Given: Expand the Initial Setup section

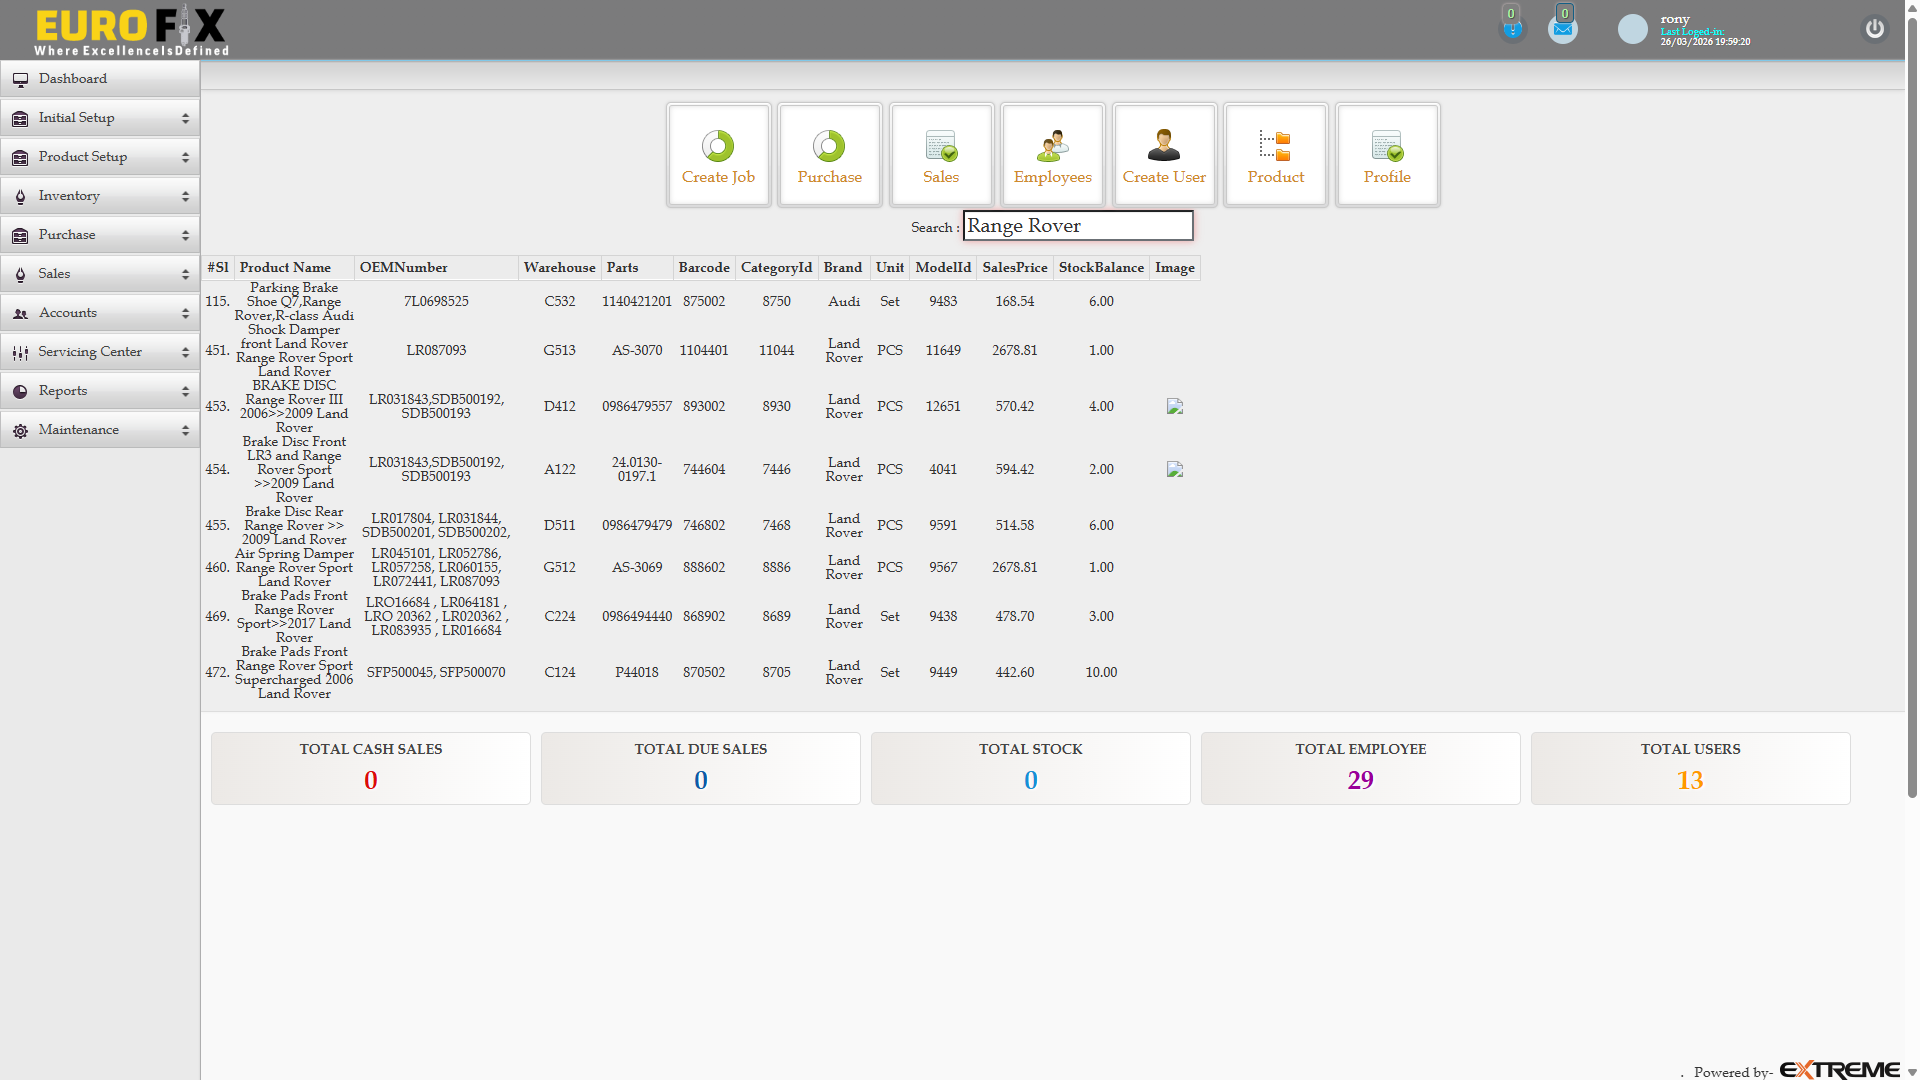Looking at the screenshot, I should [100, 117].
